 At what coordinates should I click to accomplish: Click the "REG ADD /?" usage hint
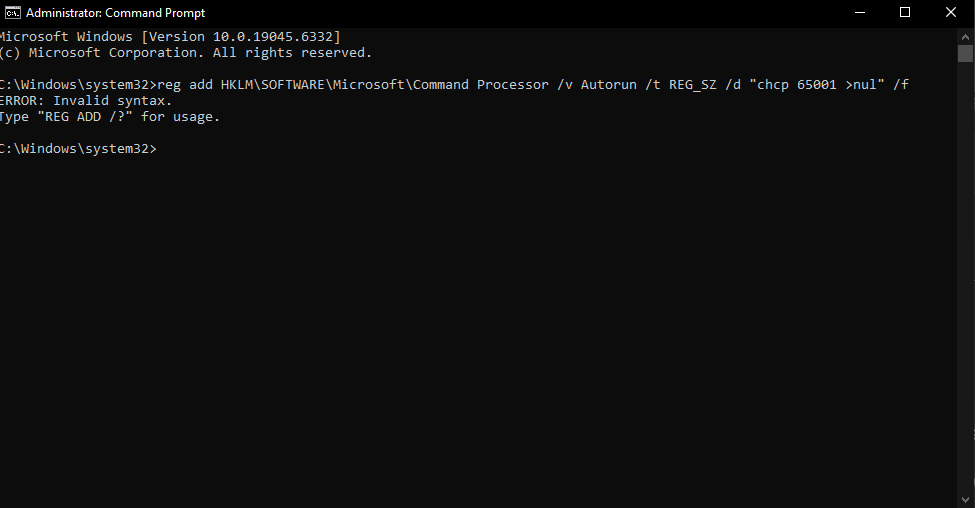[85, 117]
